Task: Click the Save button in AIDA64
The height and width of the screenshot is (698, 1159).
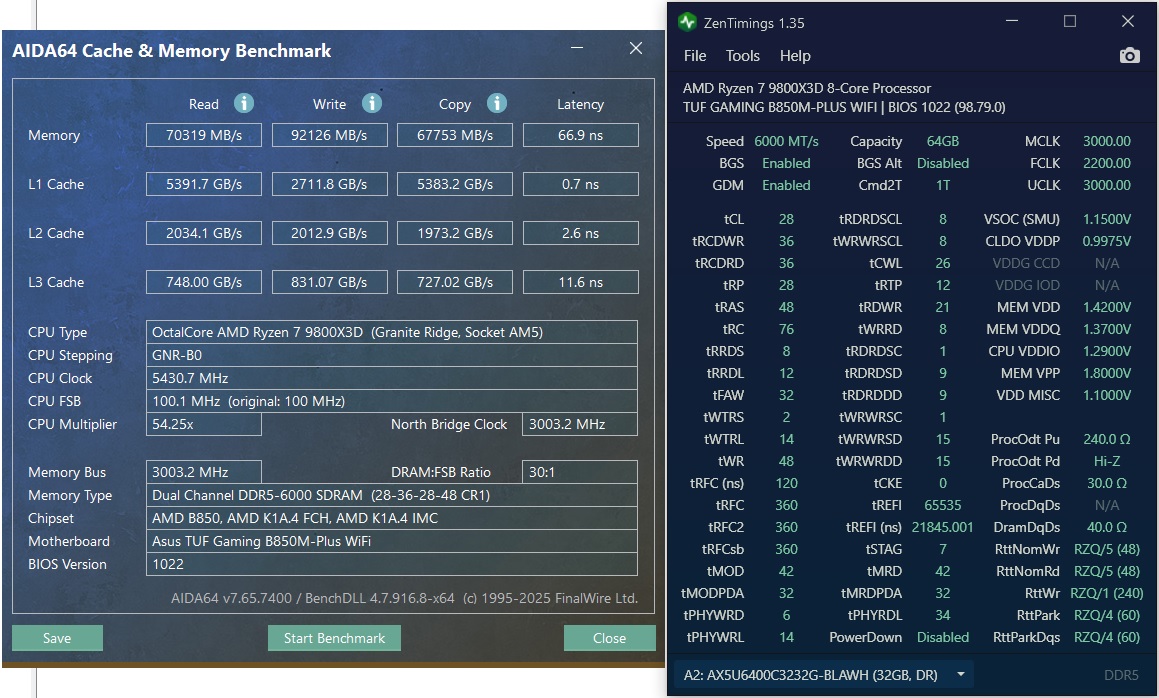Action: pyautogui.click(x=57, y=638)
